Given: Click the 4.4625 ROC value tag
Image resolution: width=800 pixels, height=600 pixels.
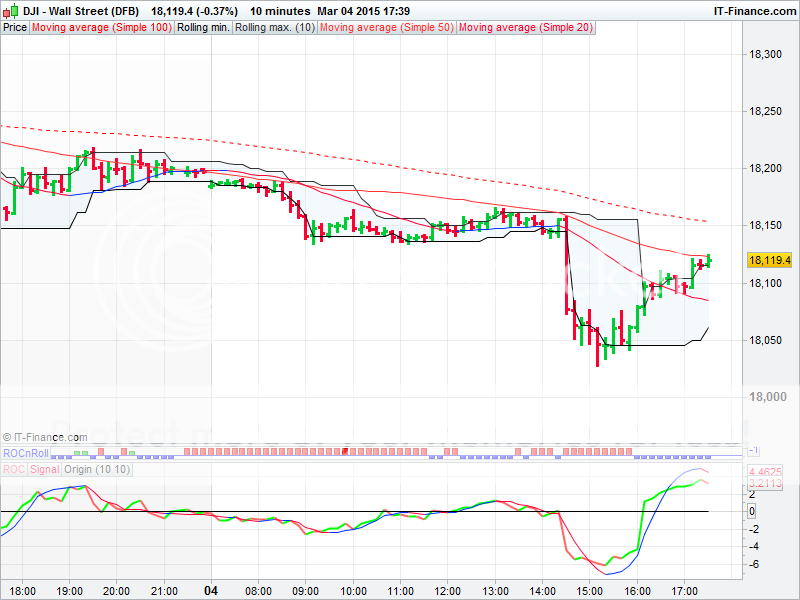Looking at the screenshot, I should click(x=763, y=469).
